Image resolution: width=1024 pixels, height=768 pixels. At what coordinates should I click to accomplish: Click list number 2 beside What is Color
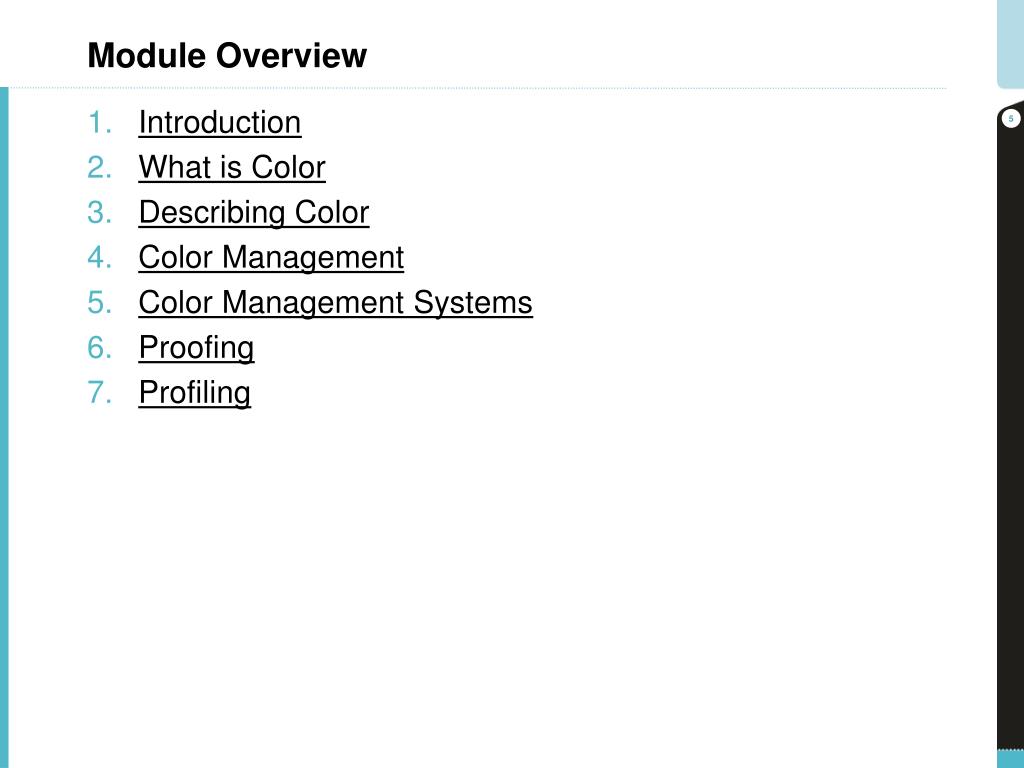(x=98, y=168)
